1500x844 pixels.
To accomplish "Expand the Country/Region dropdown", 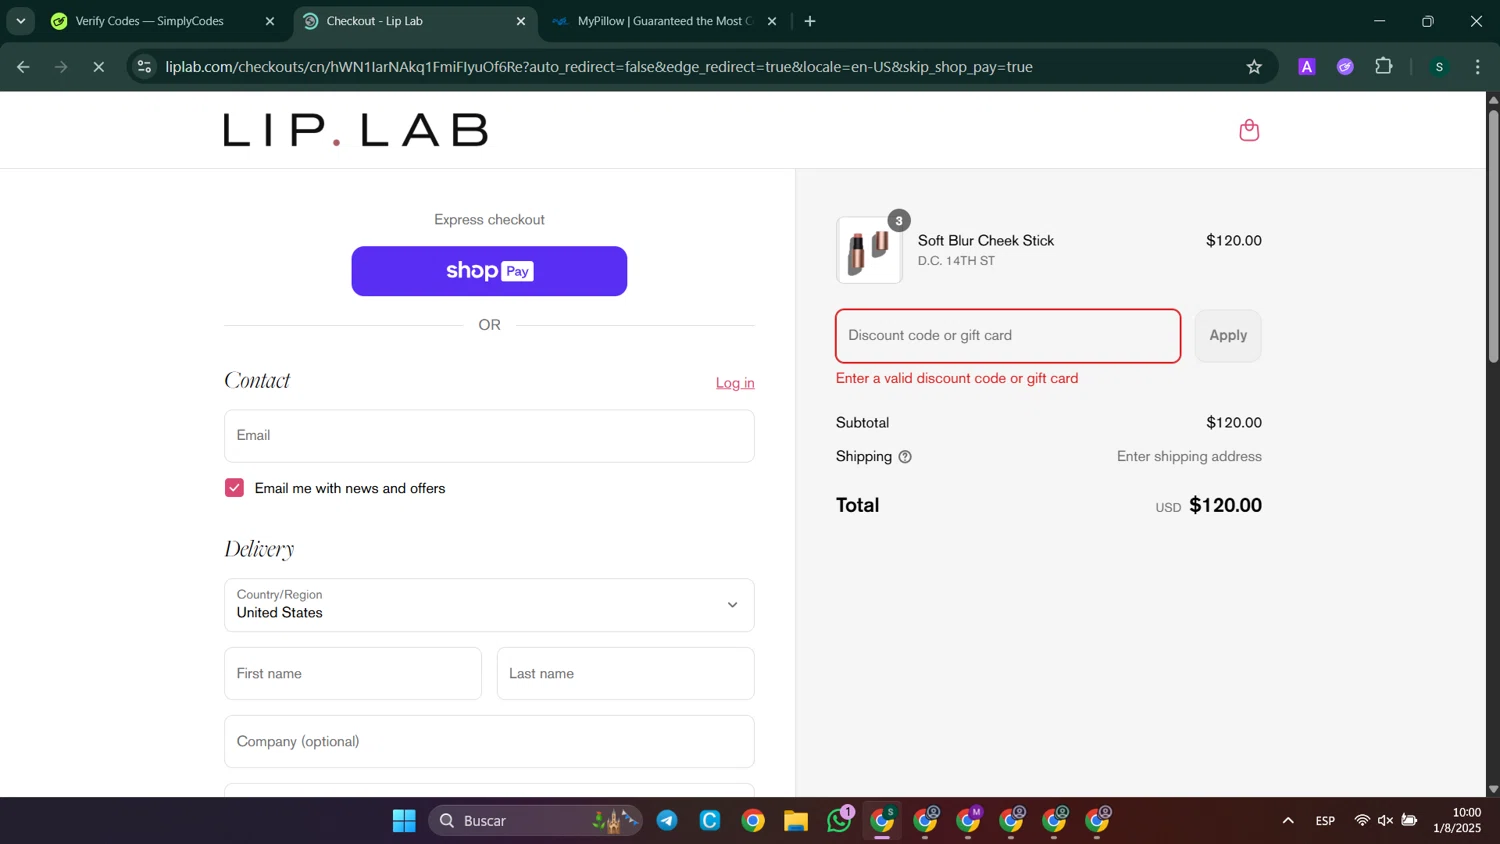I will coord(489,605).
